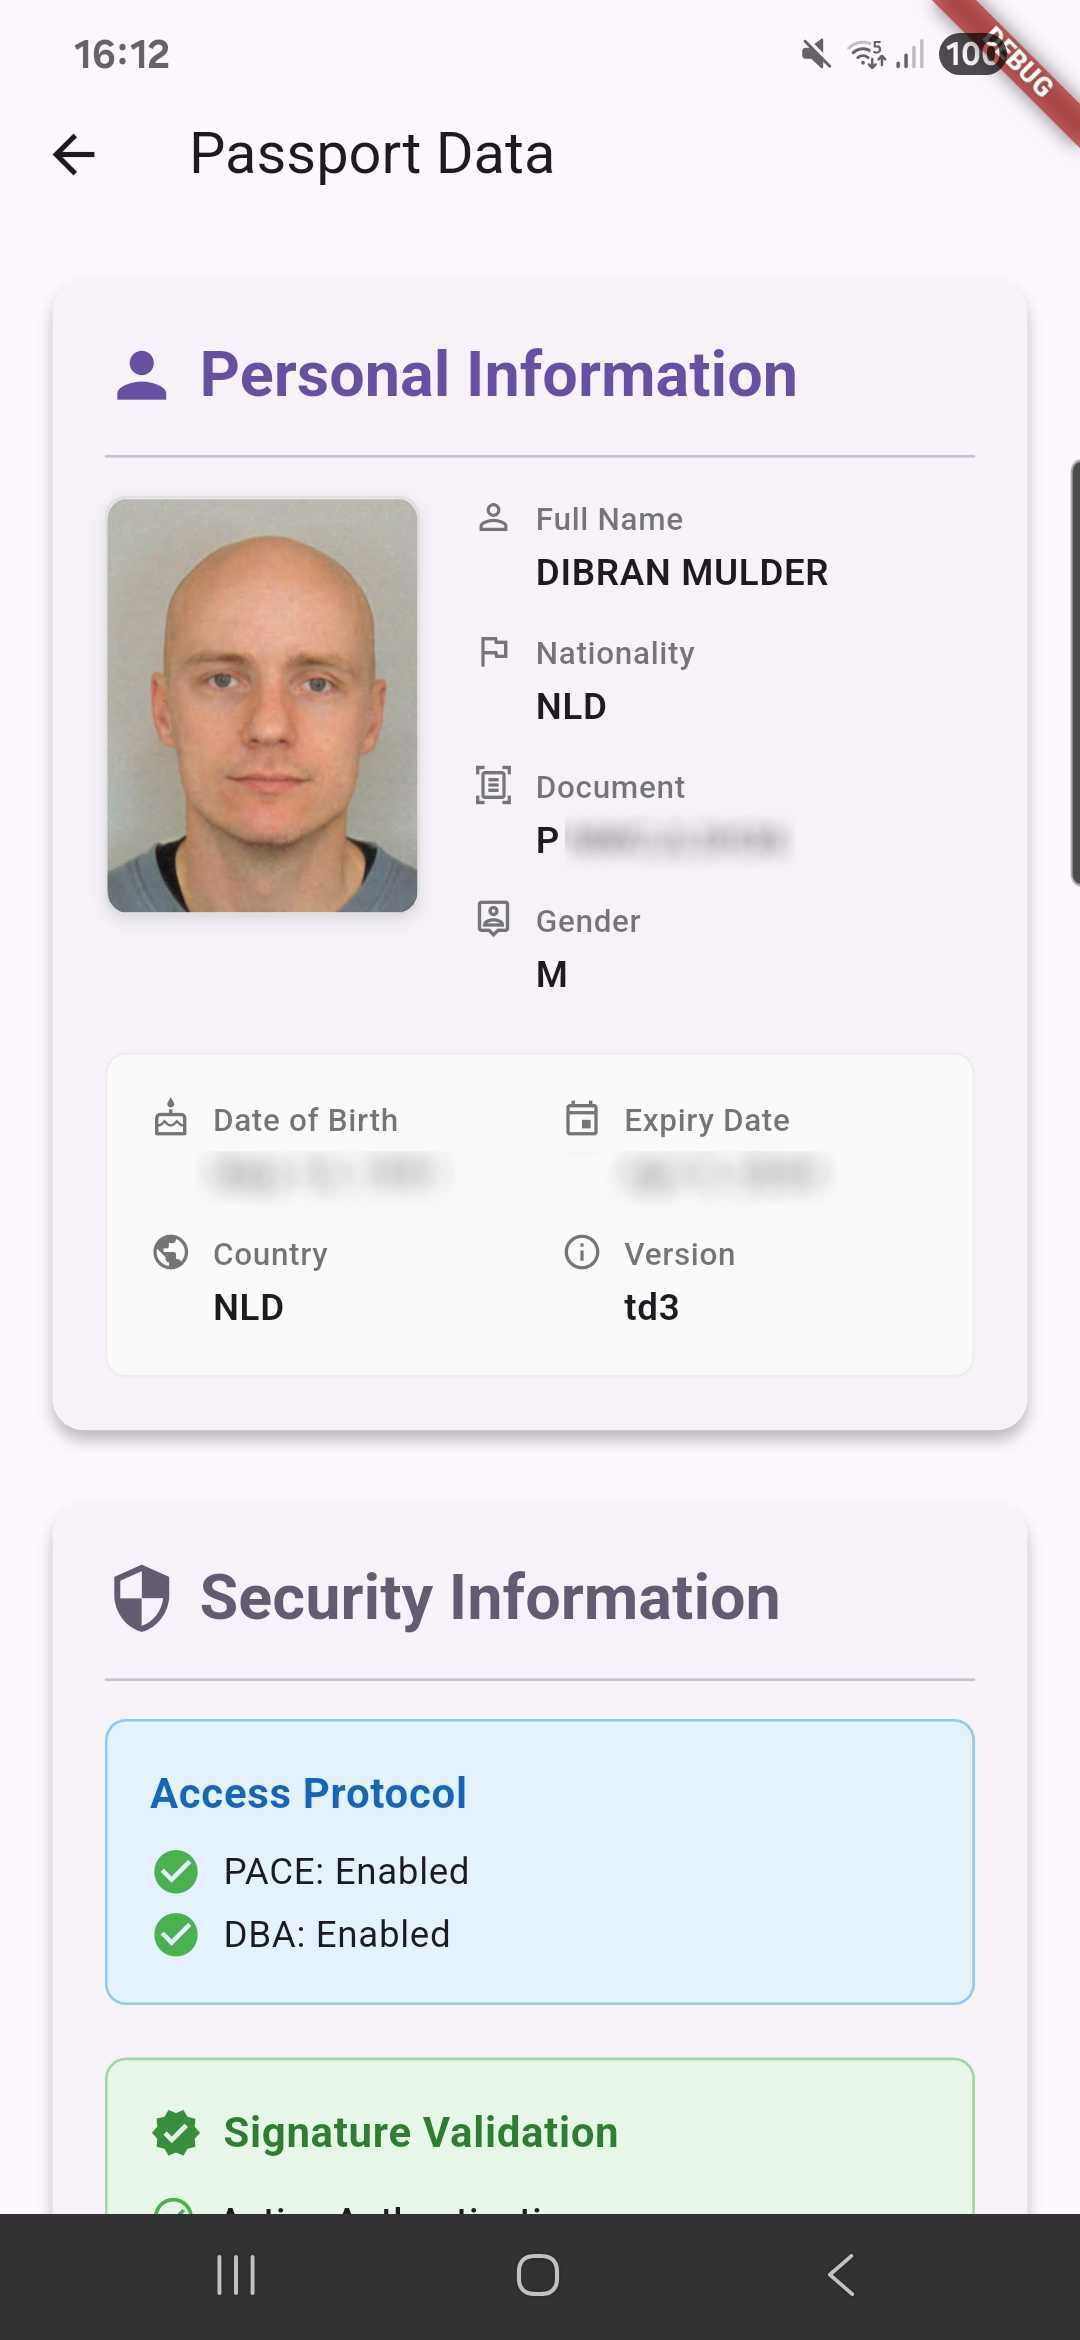The height and width of the screenshot is (2340, 1080).
Task: Tap the scrollbar handle on right edge
Action: 1075,672
